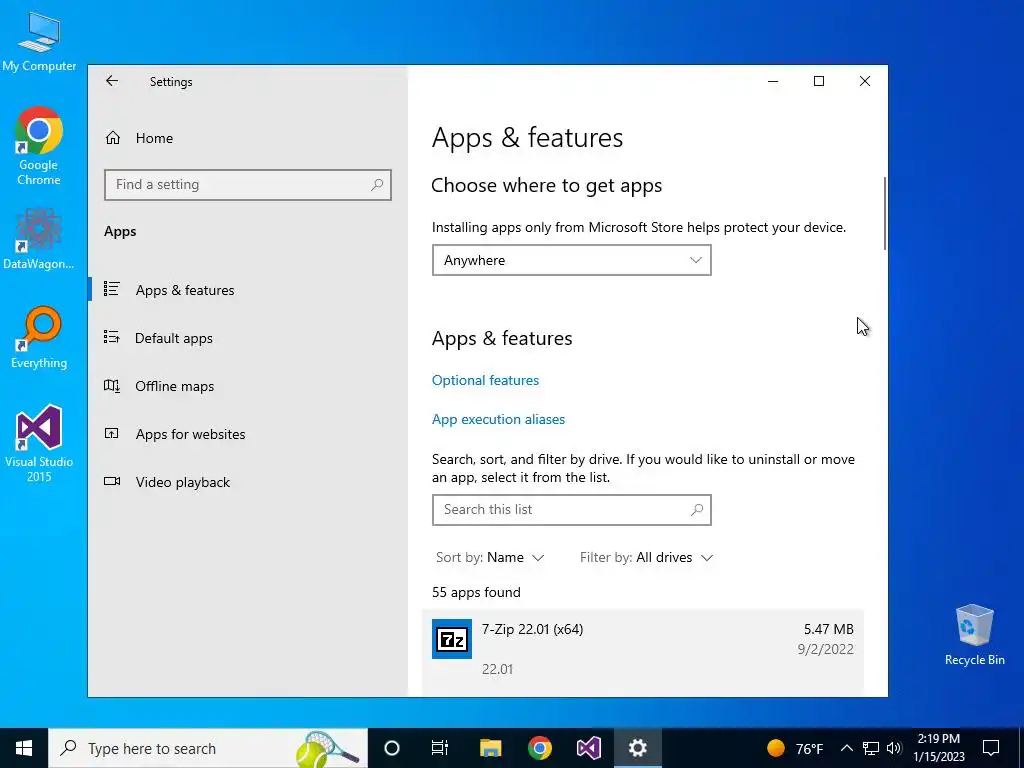Select Google Chrome desktop shortcut
The image size is (1024, 768).
coord(39,146)
